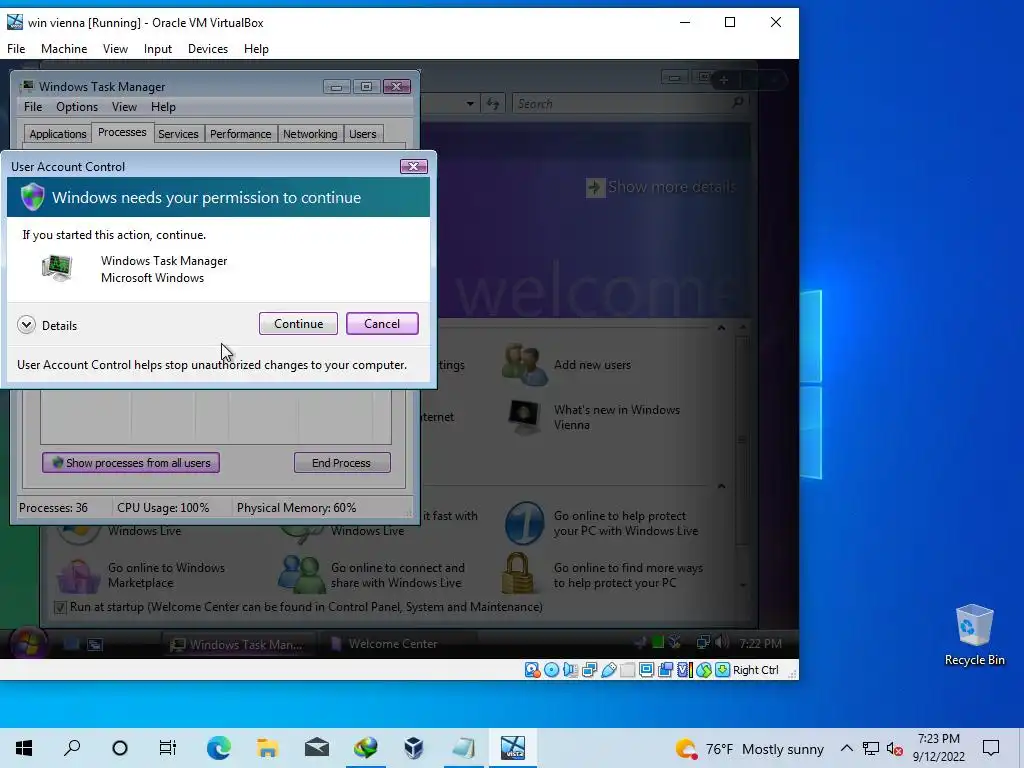Click Go online to help protect your PC with Windows Live
This screenshot has height=768, width=1024.
tap(626, 523)
